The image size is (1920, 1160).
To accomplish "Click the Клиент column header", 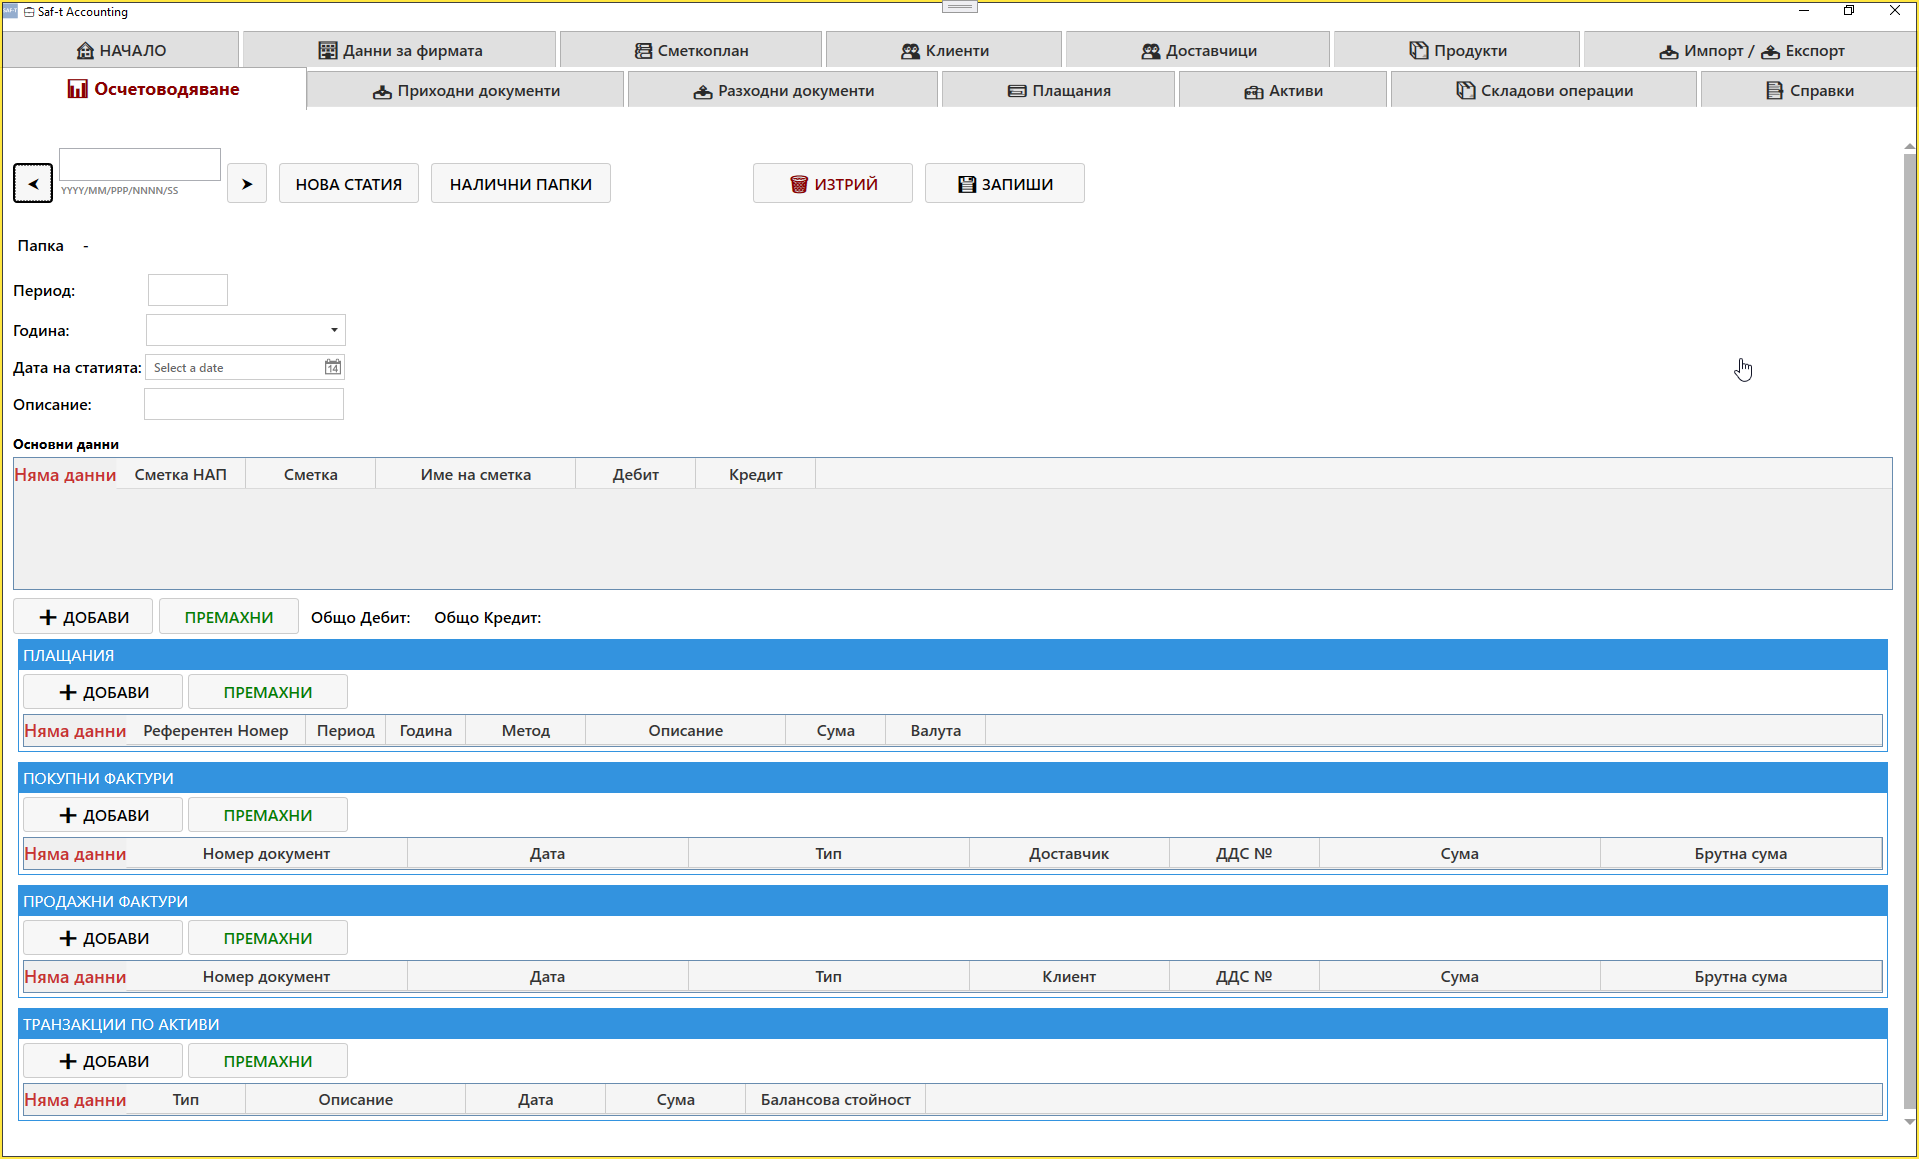I will point(1069,976).
